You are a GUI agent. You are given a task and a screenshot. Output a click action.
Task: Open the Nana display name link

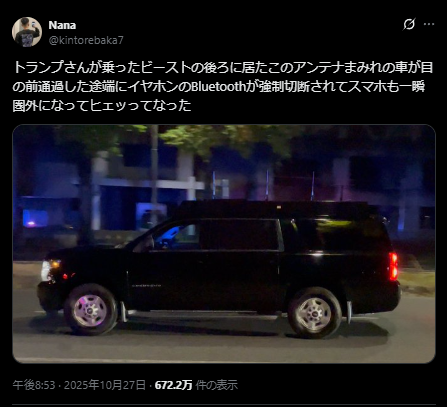[x=62, y=25]
